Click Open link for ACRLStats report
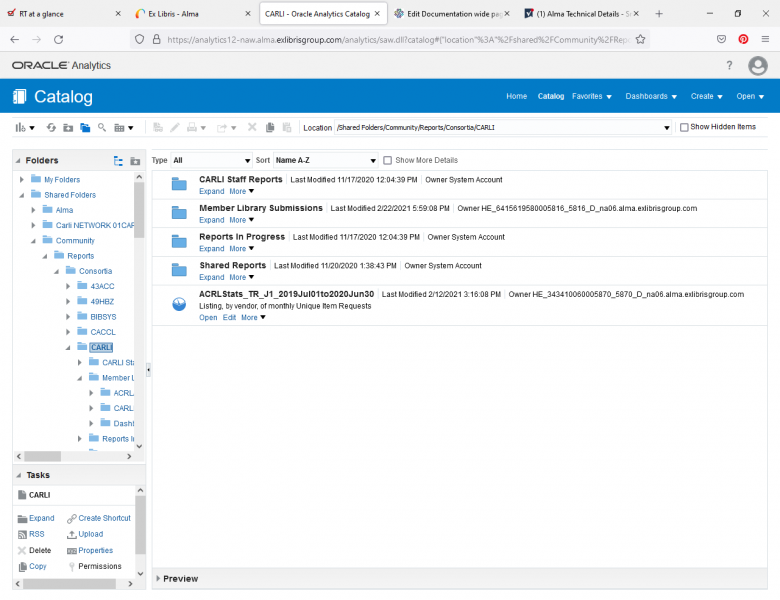The height and width of the screenshot is (600, 780). pos(208,317)
